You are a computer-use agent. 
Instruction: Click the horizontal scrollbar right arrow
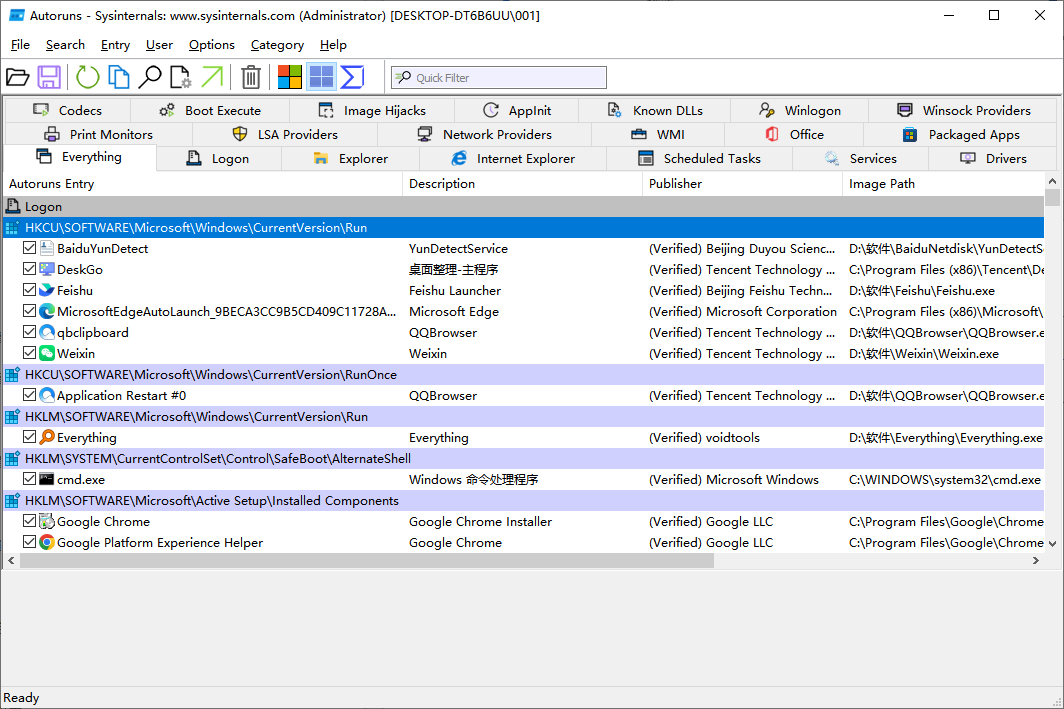tap(1036, 560)
